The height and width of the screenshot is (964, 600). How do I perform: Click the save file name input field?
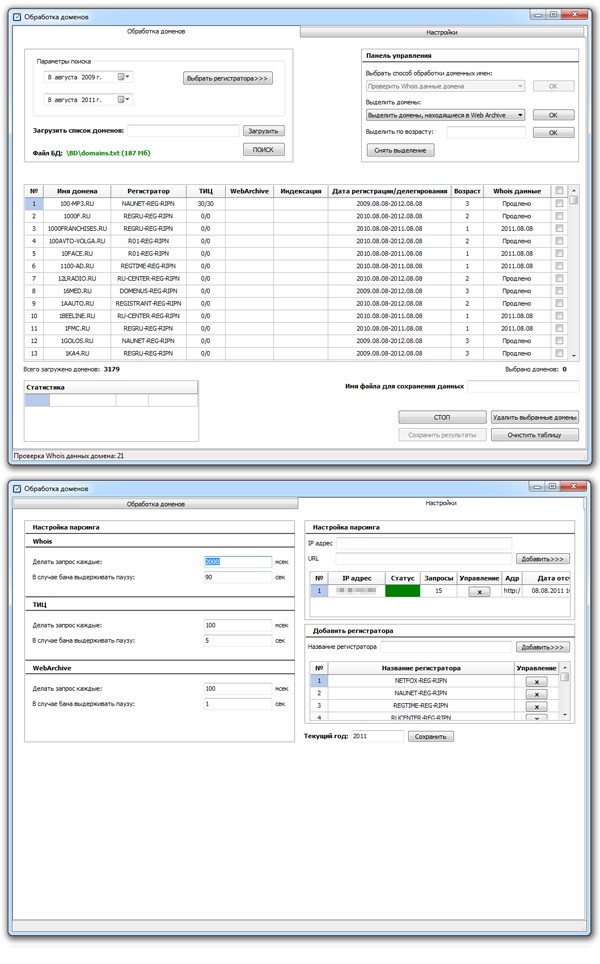(523, 386)
